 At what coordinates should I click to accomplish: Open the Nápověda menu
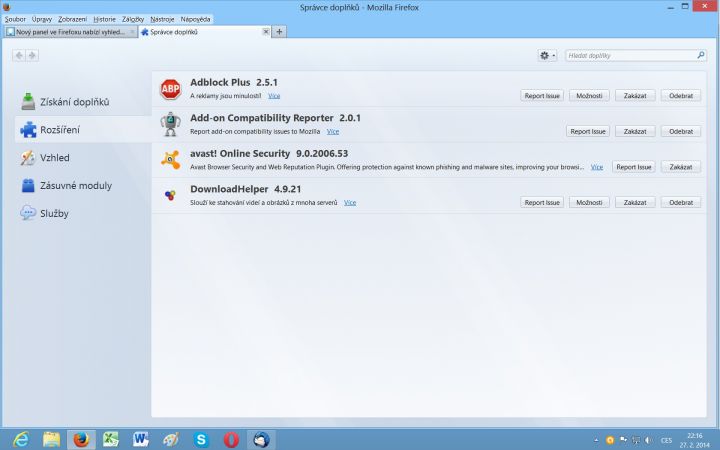point(195,19)
